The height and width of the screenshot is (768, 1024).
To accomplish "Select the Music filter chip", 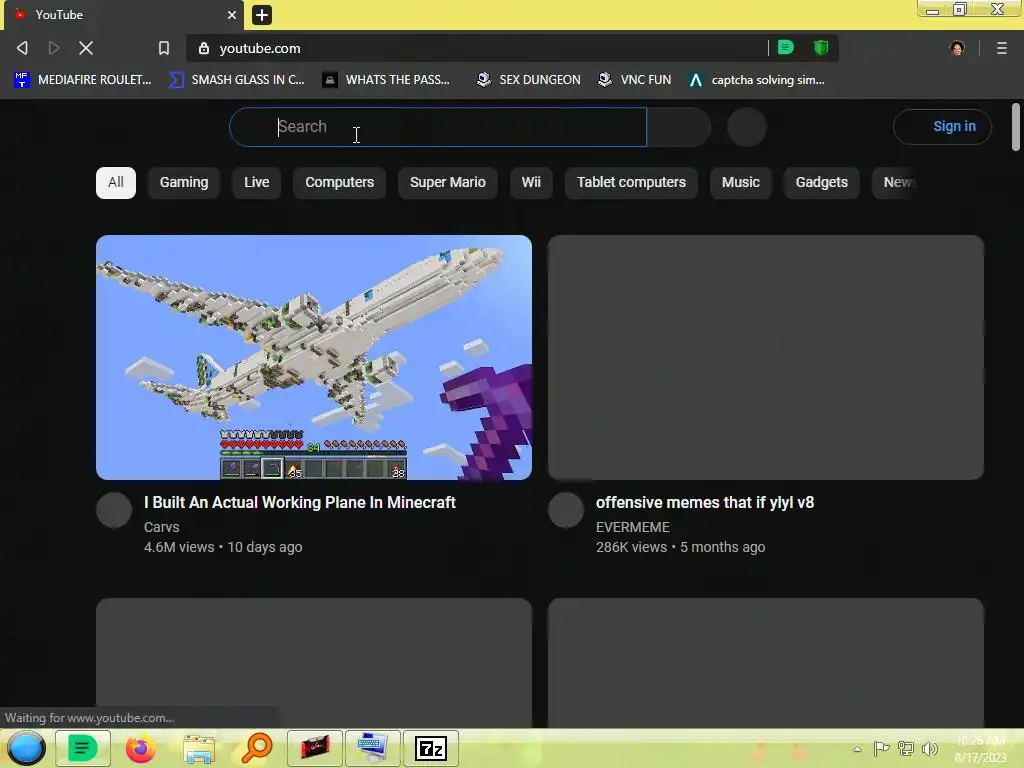I will coord(741,182).
